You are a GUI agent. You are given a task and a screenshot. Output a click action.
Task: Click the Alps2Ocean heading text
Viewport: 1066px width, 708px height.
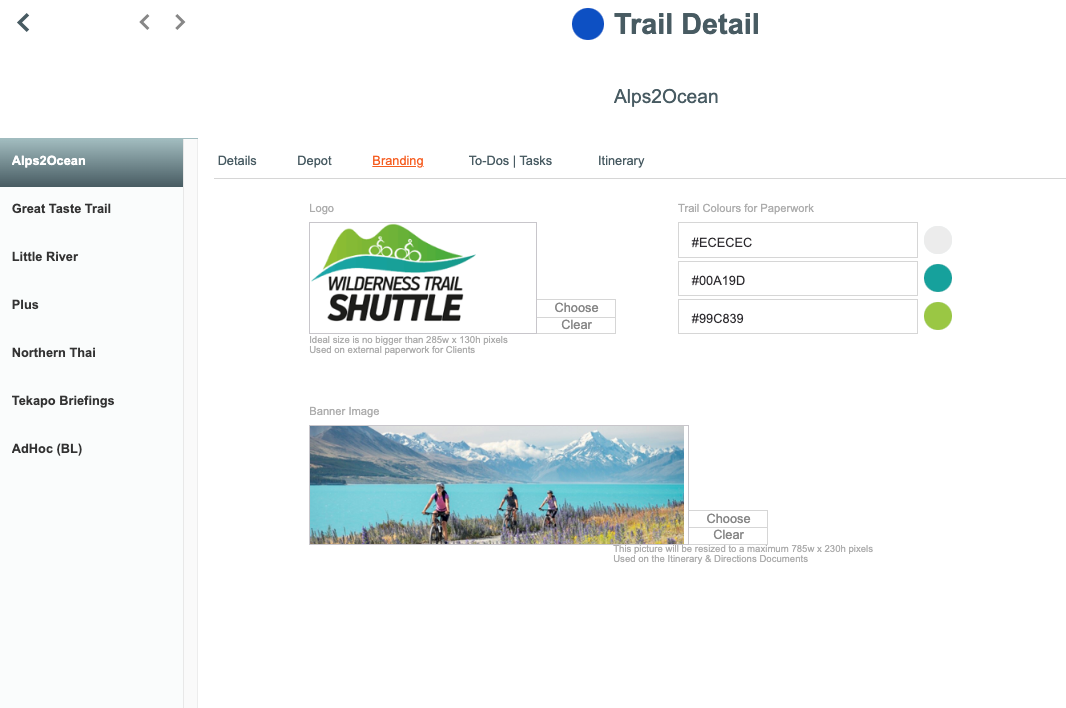(x=666, y=97)
